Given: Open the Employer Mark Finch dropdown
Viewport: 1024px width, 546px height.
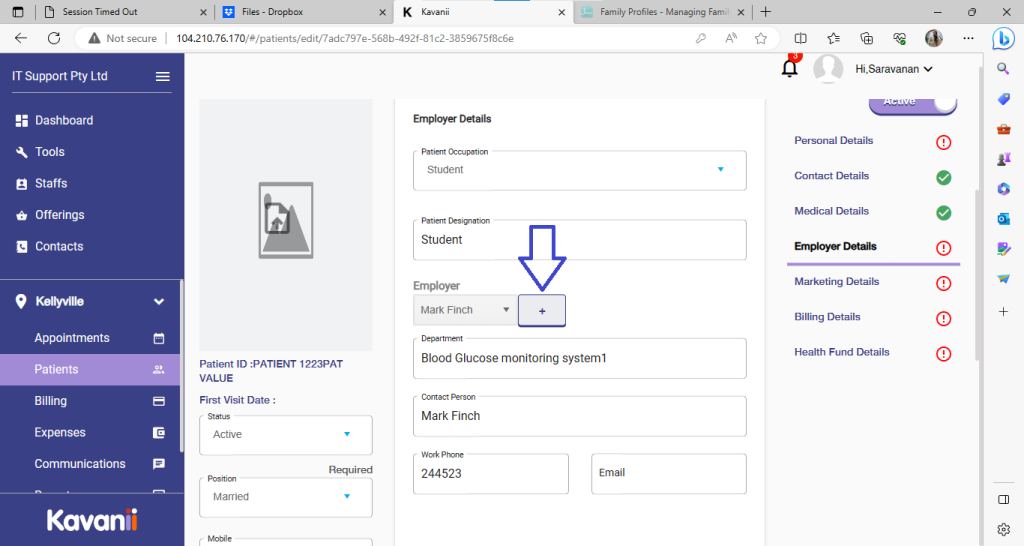Looking at the screenshot, I should 465,310.
